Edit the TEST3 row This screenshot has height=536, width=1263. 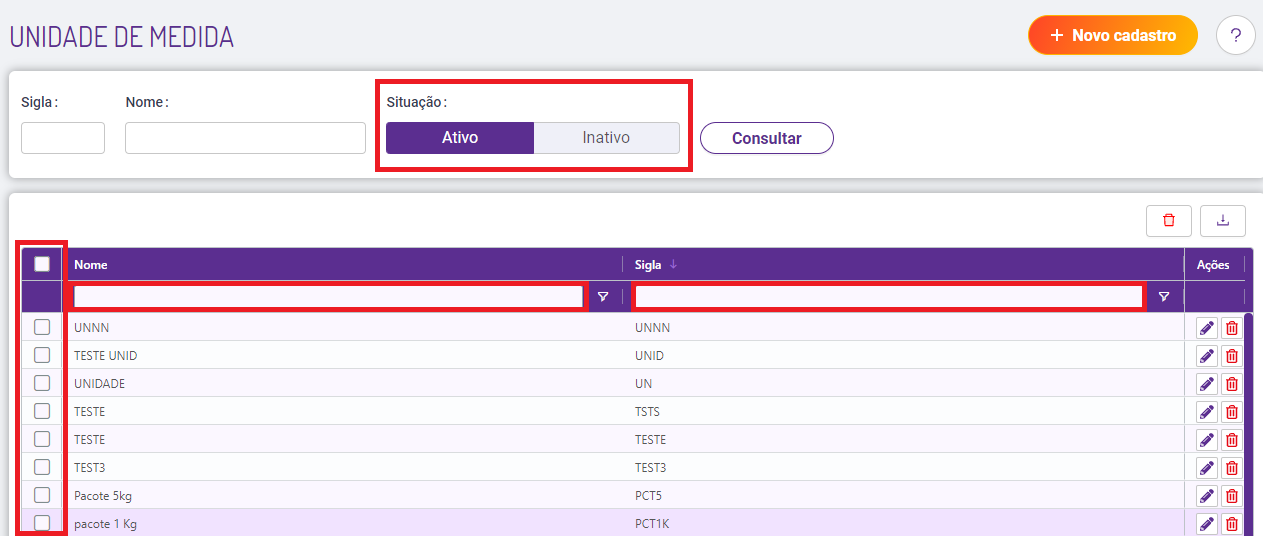[1207, 468]
